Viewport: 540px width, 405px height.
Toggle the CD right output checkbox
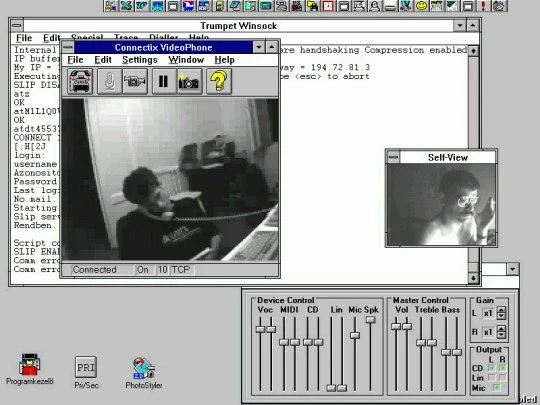pos(502,368)
